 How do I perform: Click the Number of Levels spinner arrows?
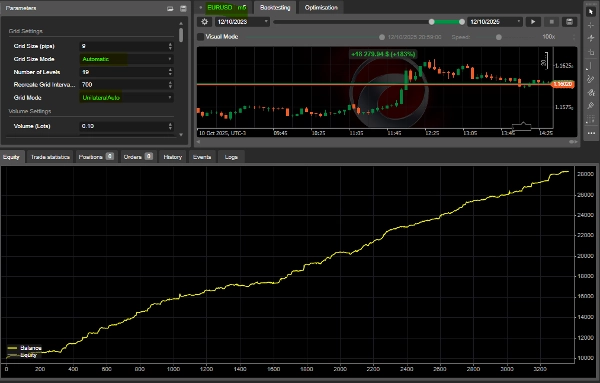(x=170, y=72)
